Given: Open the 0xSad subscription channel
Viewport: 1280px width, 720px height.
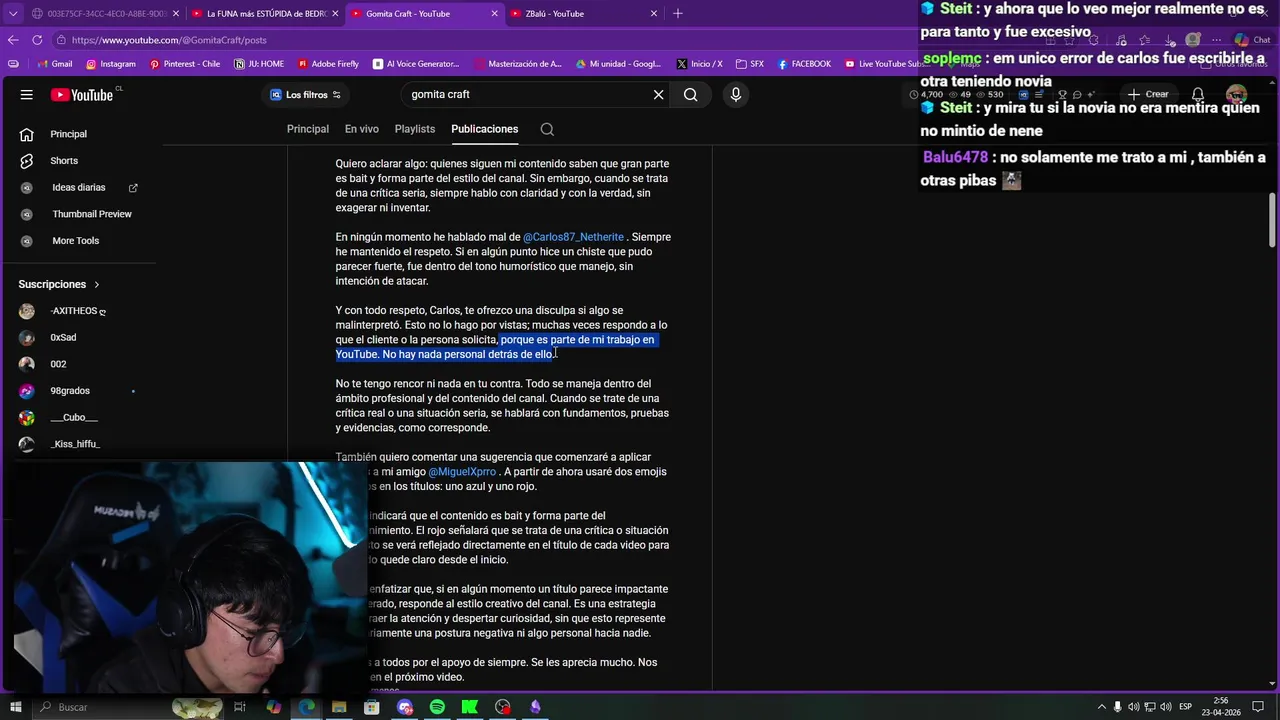Looking at the screenshot, I should [80, 337].
